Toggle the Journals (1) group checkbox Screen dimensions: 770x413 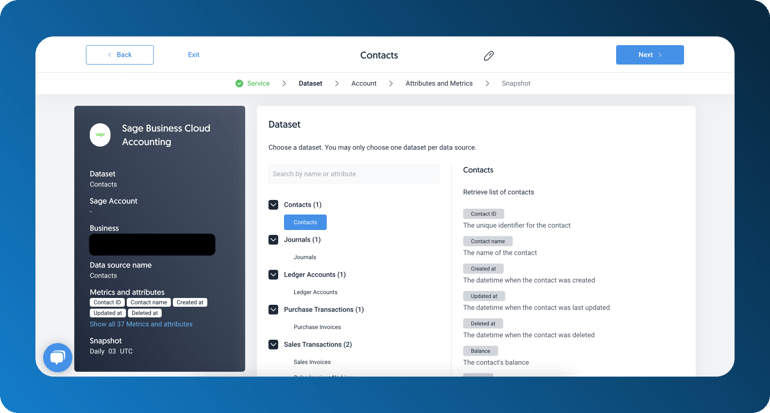pos(273,240)
